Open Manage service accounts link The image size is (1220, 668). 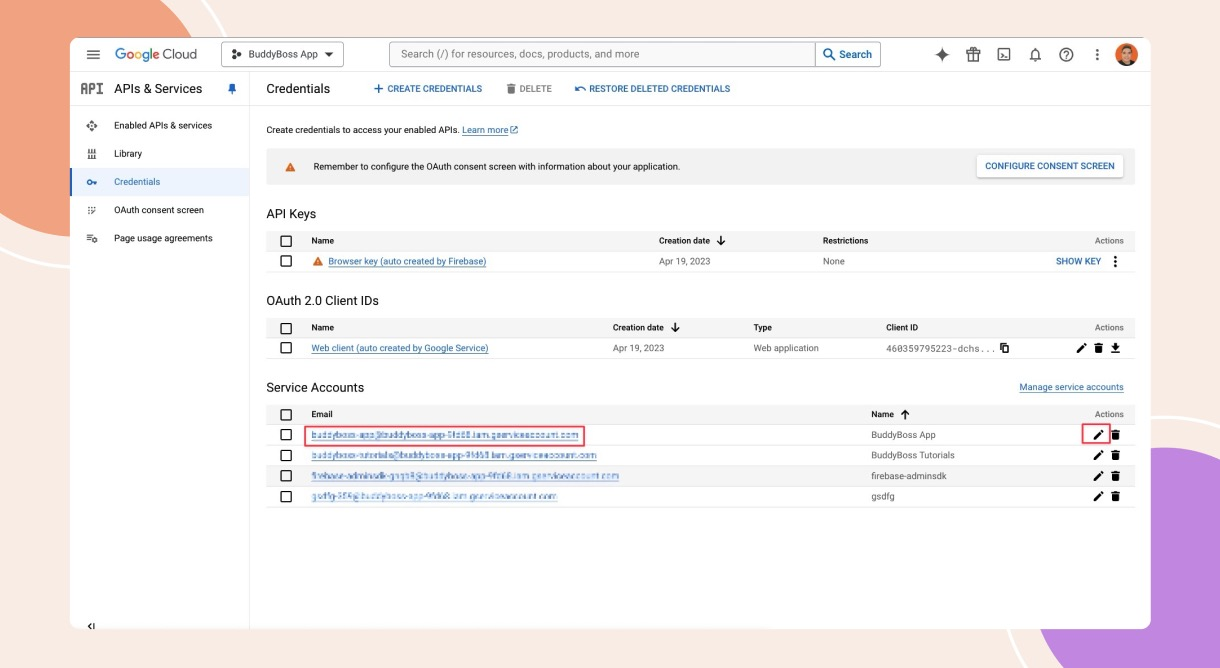[x=1071, y=387]
